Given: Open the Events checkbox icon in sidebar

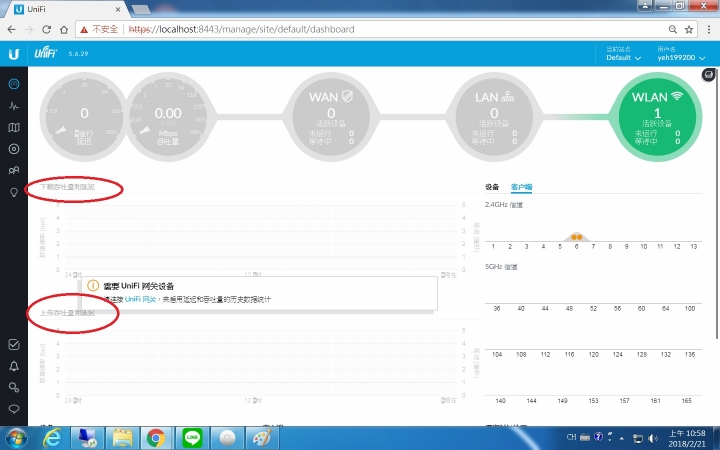Looking at the screenshot, I should point(14,344).
